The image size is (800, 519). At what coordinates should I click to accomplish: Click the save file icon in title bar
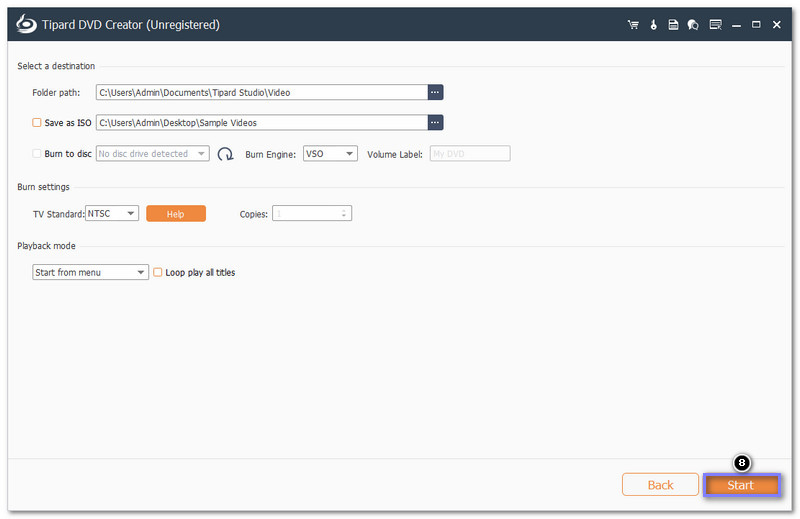(x=673, y=24)
